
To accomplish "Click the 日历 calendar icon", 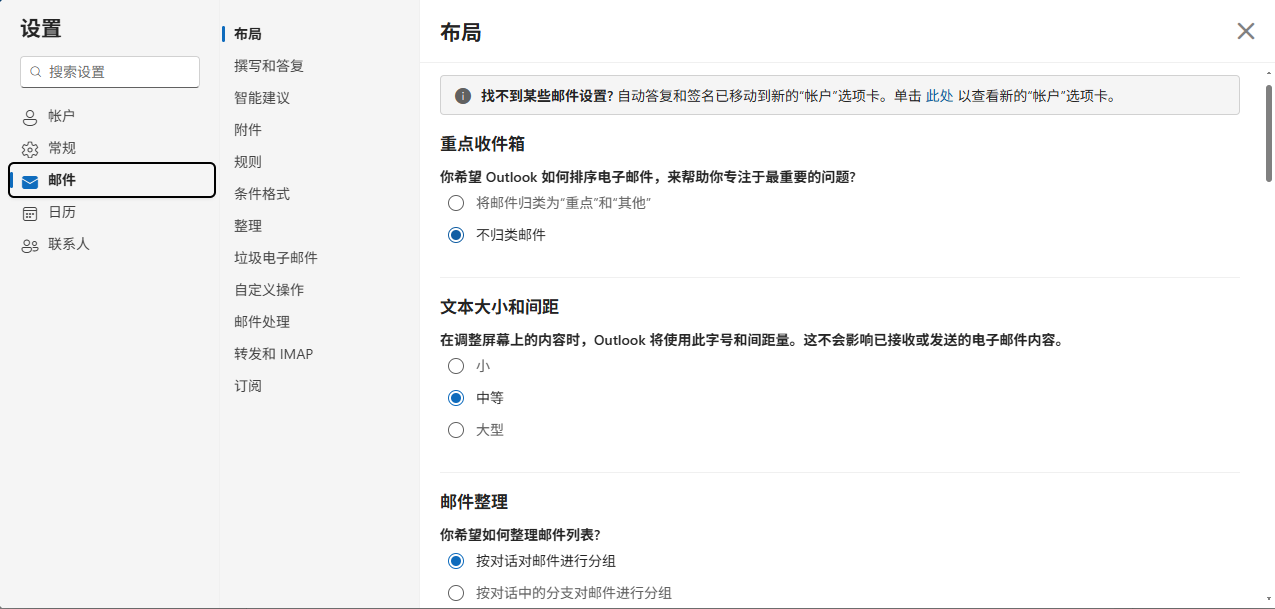I will click(30, 213).
